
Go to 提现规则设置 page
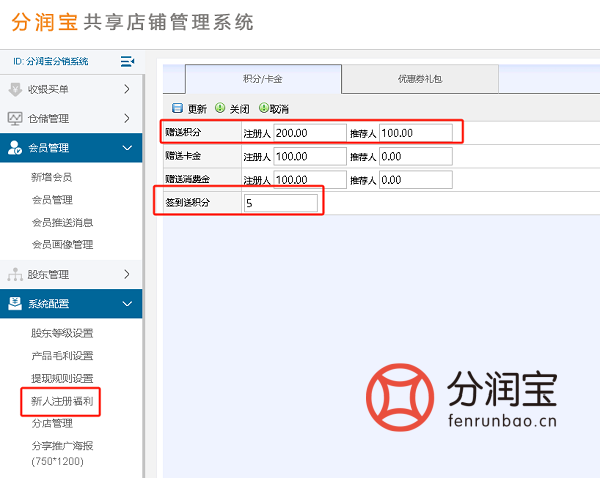(x=62, y=379)
